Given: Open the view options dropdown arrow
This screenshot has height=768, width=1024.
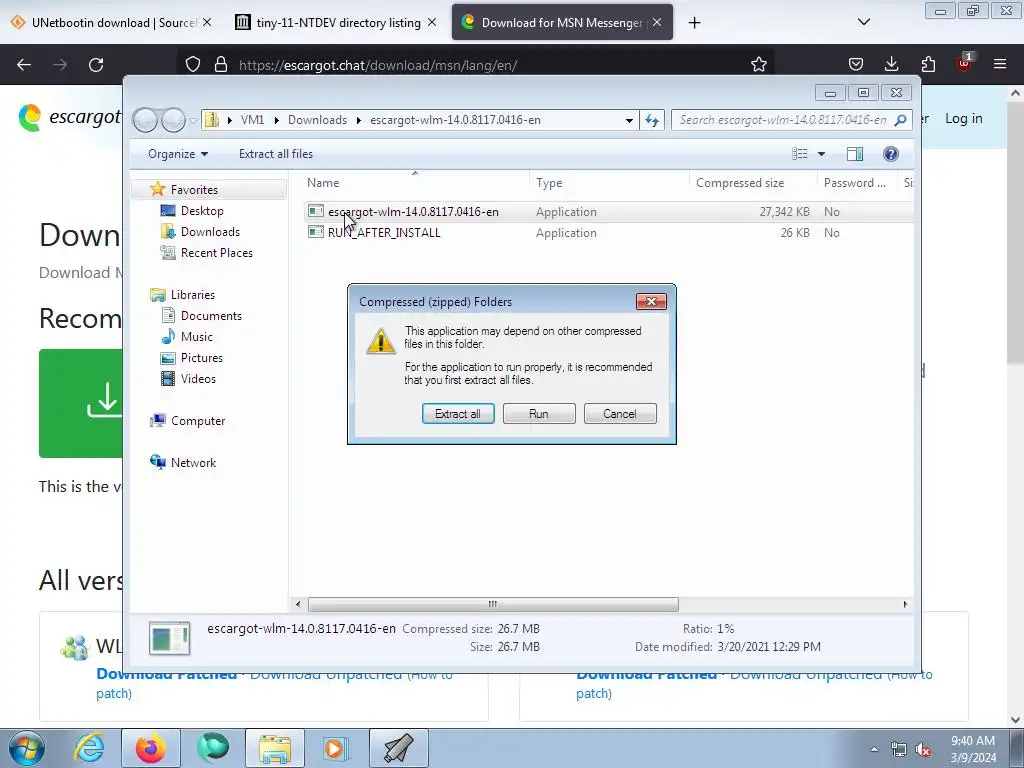Looking at the screenshot, I should (822, 154).
